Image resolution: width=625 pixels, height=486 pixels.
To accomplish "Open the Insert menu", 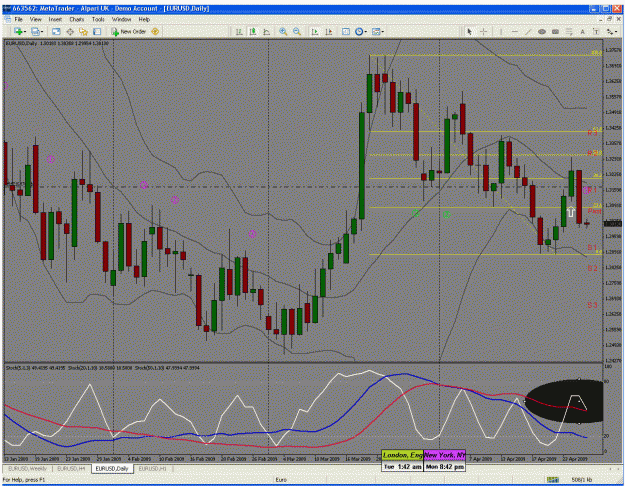I will tap(55, 19).
